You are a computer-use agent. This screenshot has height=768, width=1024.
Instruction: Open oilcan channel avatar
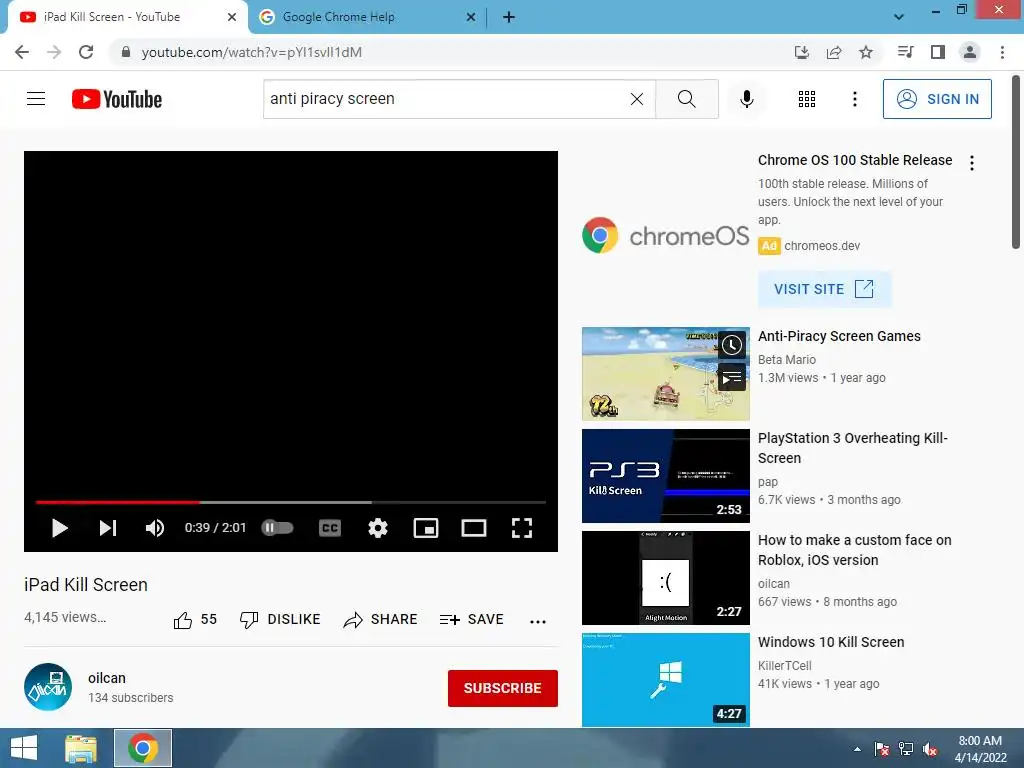(x=48, y=687)
